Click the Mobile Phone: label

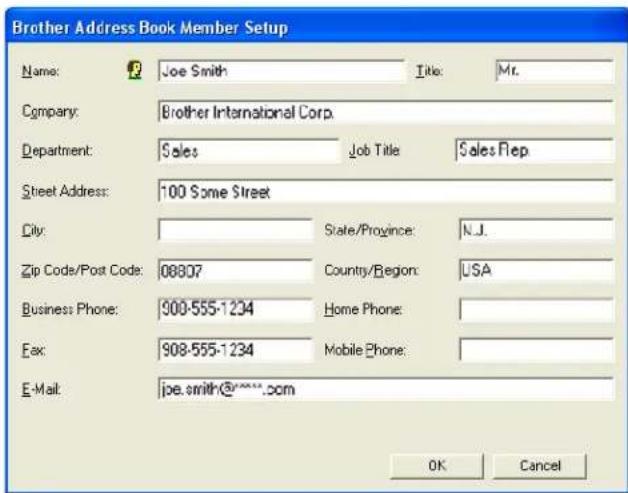pos(365,350)
